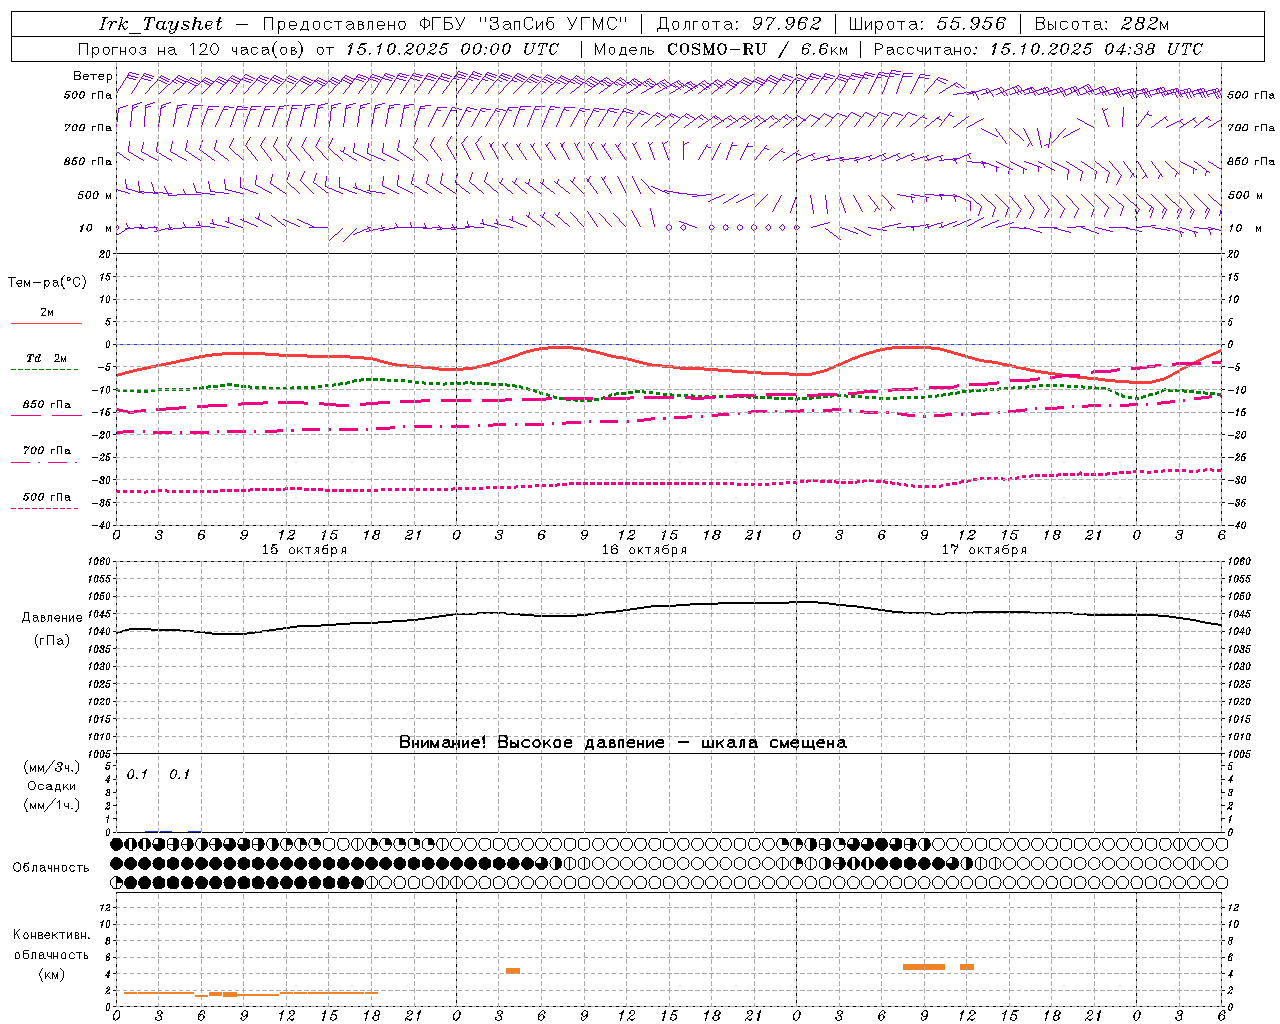Click the 'Облачность' cloud cover label
This screenshot has height=1024, width=1280.
(x=51, y=867)
